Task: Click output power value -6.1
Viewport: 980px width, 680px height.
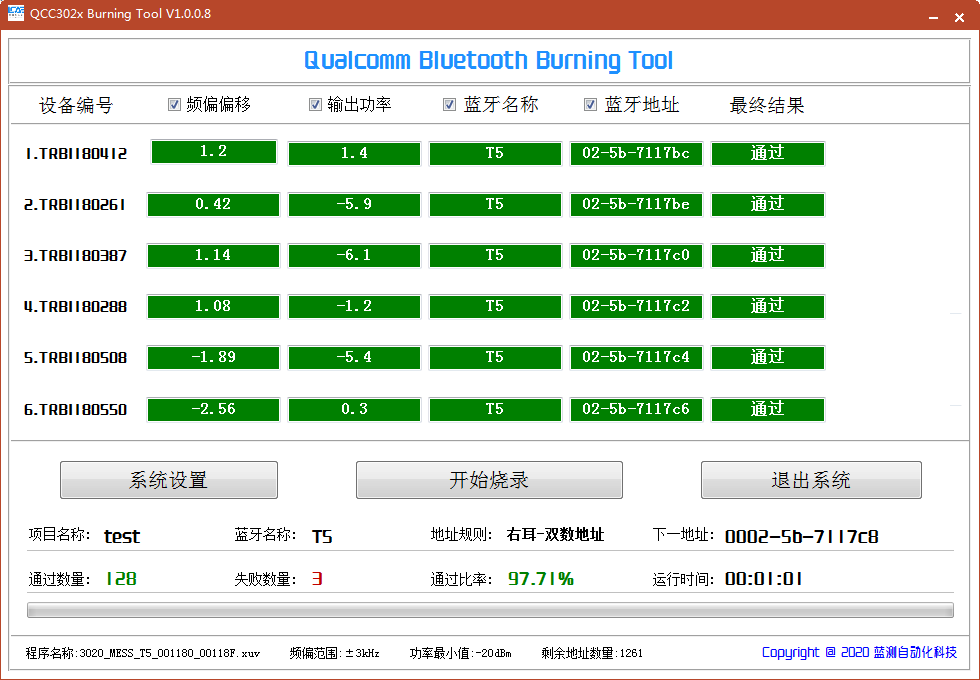Action: pos(354,256)
